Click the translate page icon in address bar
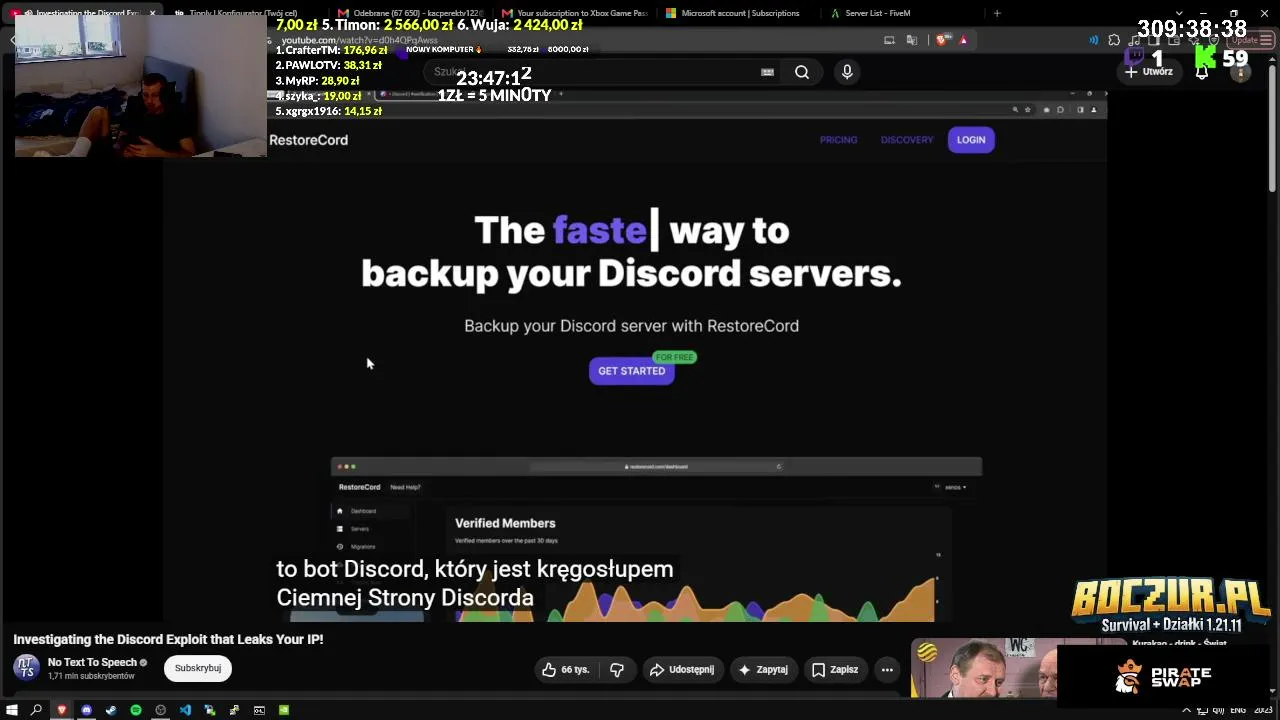 [912, 40]
